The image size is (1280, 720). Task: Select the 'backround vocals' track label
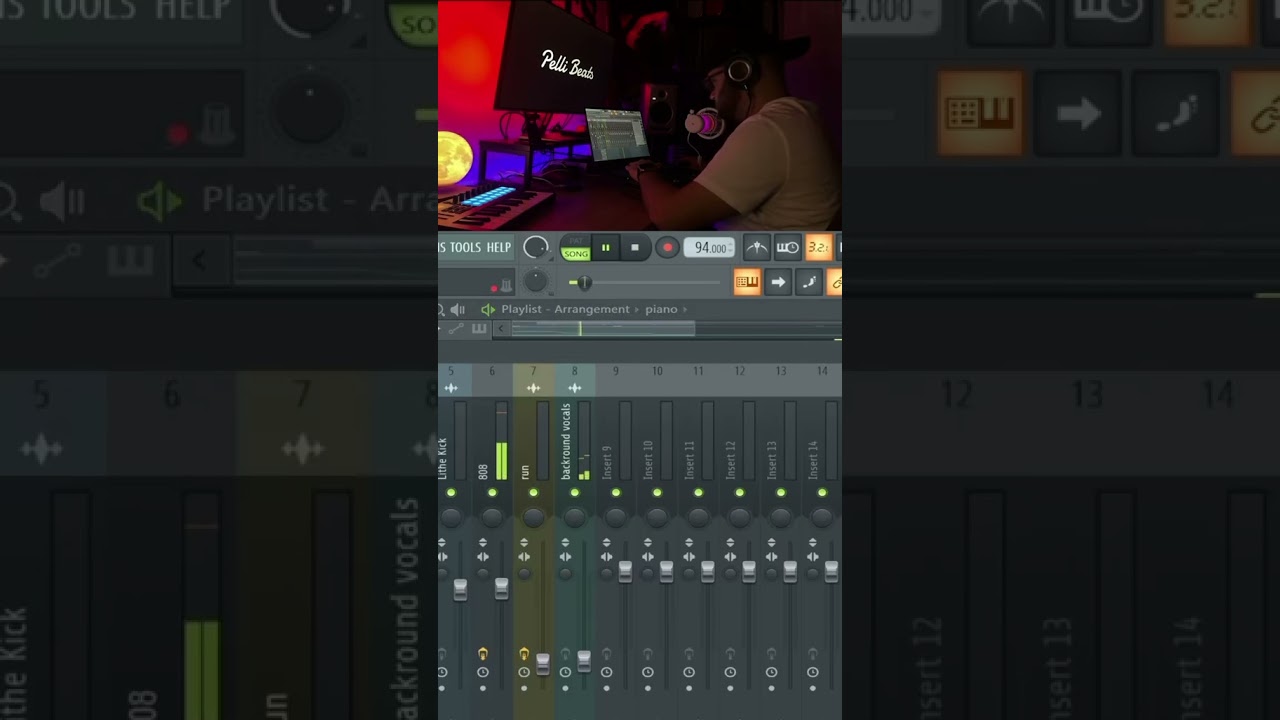pyautogui.click(x=566, y=441)
